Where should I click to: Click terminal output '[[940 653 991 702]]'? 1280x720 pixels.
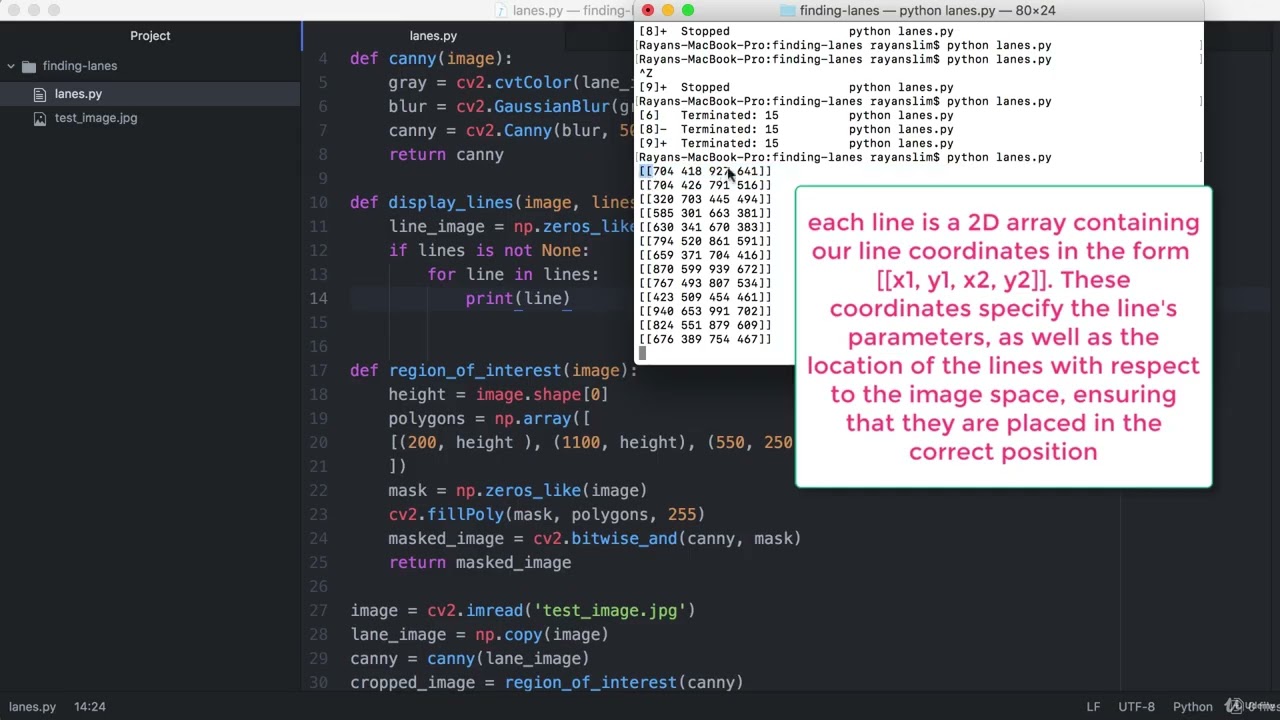click(x=705, y=311)
